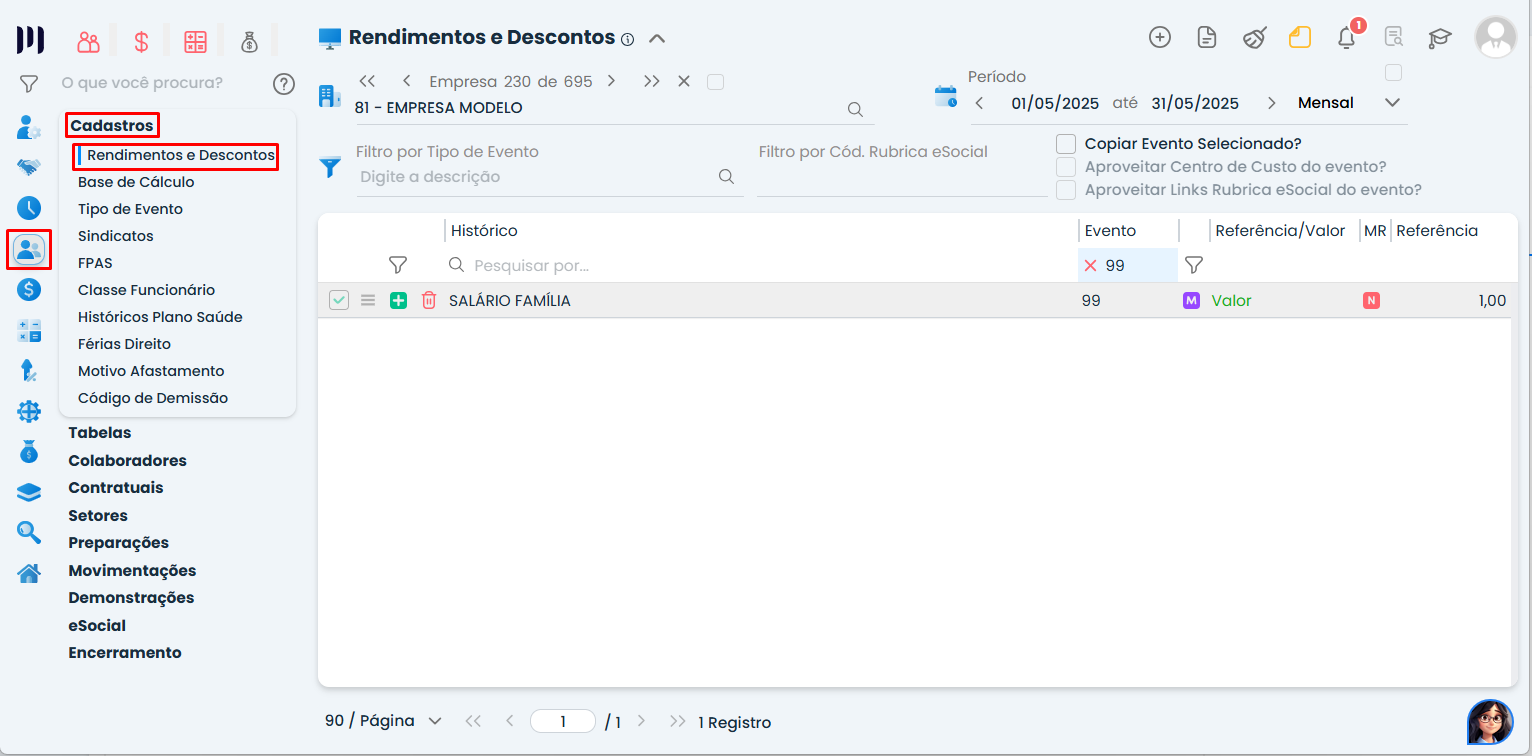The width and height of the screenshot is (1532, 756).
Task: Click the circled plus icon in header
Action: coord(1160,38)
